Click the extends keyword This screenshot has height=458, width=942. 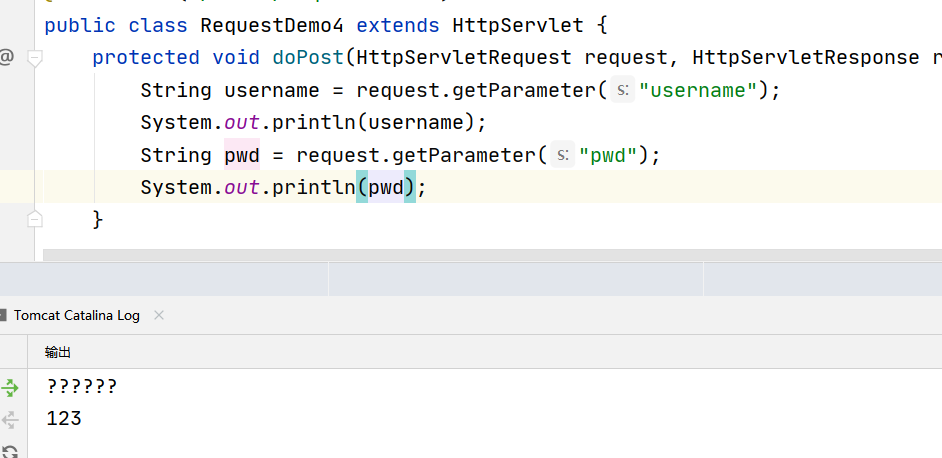coord(398,26)
